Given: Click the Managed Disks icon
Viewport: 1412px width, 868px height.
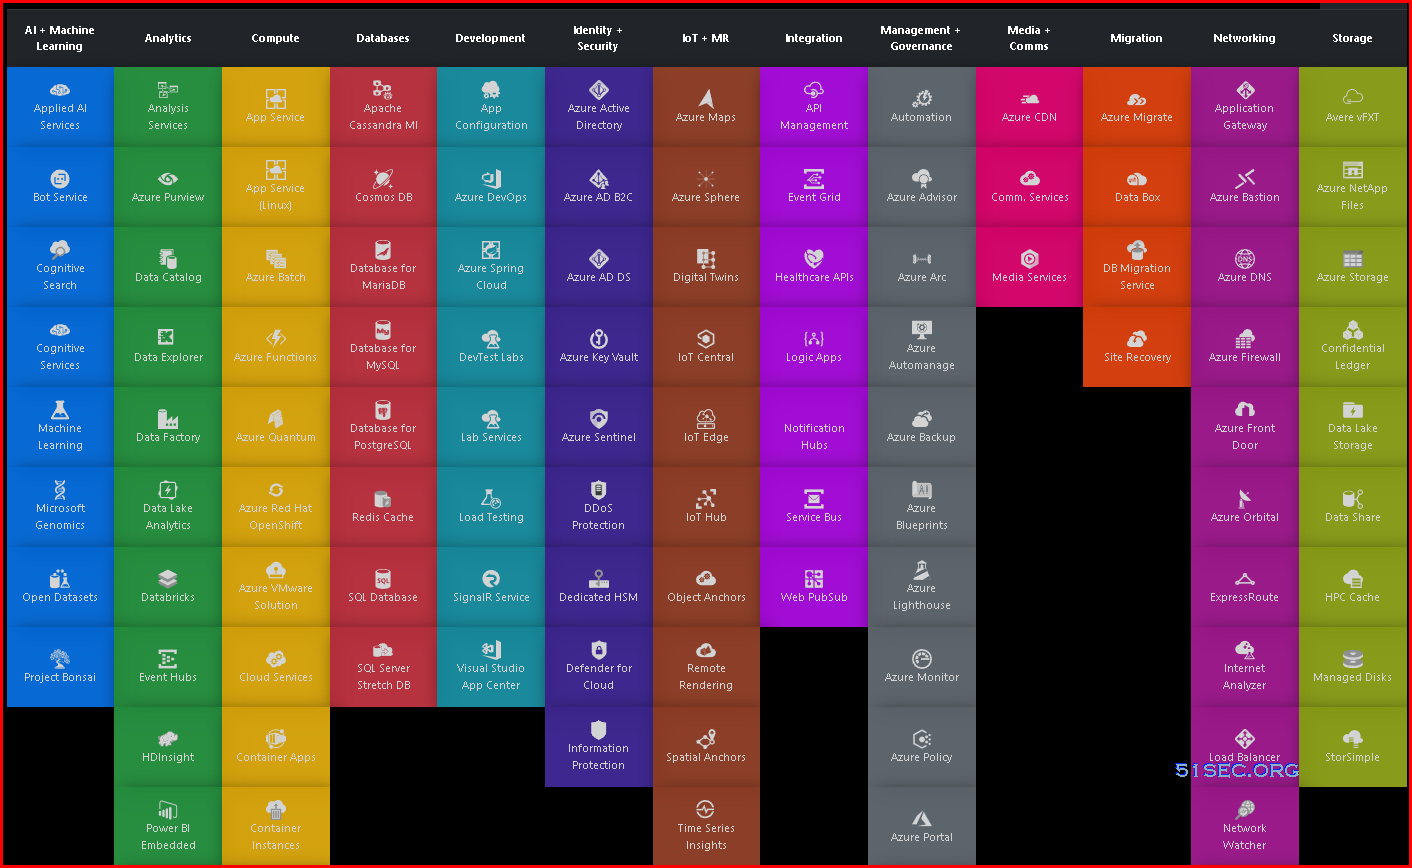Looking at the screenshot, I should (1353, 659).
